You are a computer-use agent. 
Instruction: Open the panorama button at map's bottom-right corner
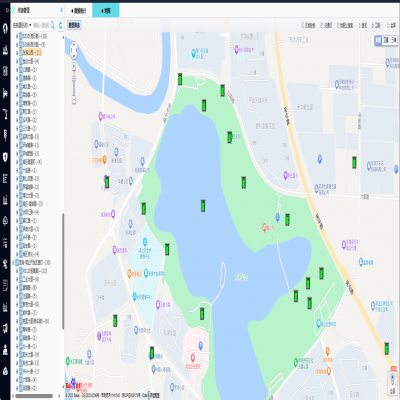click(393, 382)
